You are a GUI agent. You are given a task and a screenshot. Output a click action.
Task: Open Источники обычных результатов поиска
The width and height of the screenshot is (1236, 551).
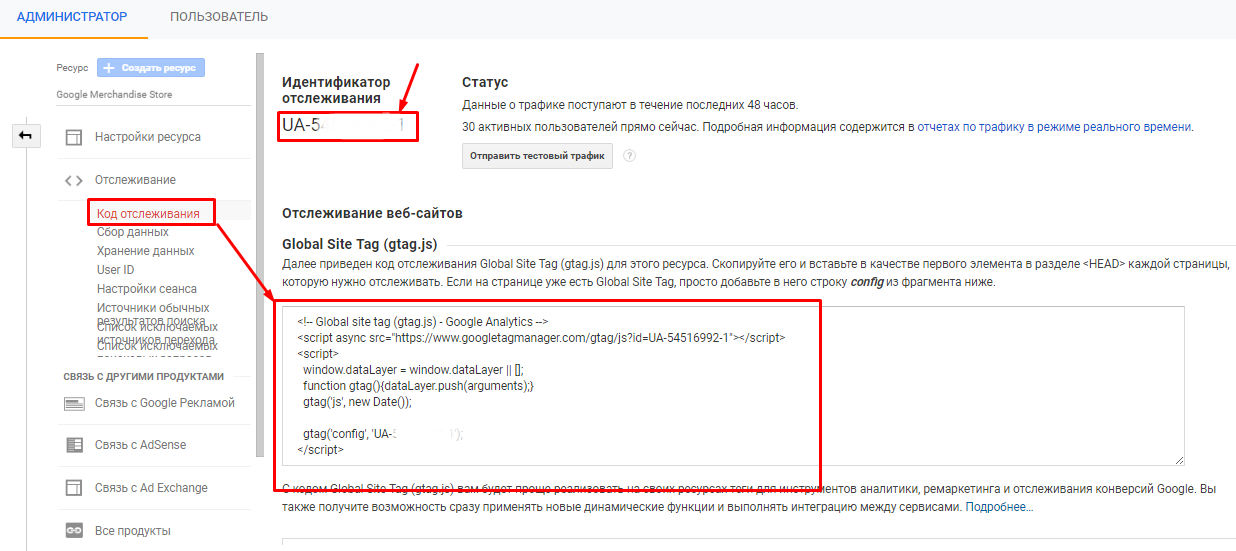click(155, 314)
